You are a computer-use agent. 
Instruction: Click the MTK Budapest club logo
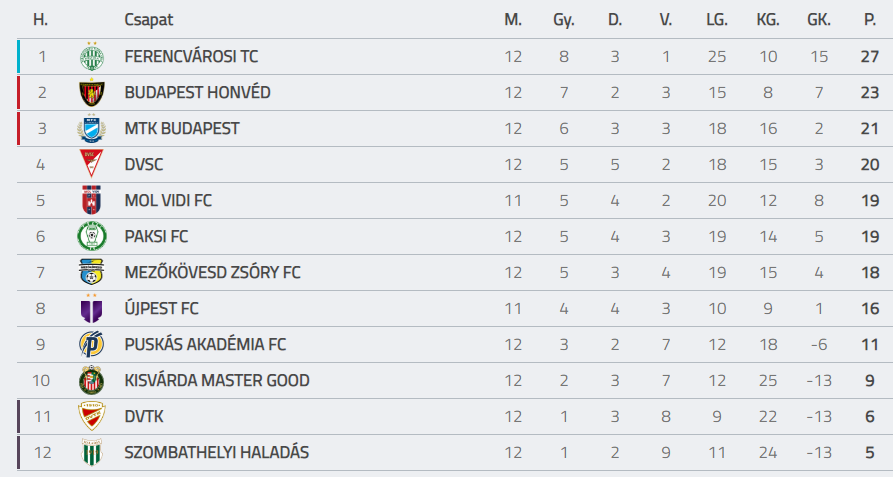(x=92, y=128)
